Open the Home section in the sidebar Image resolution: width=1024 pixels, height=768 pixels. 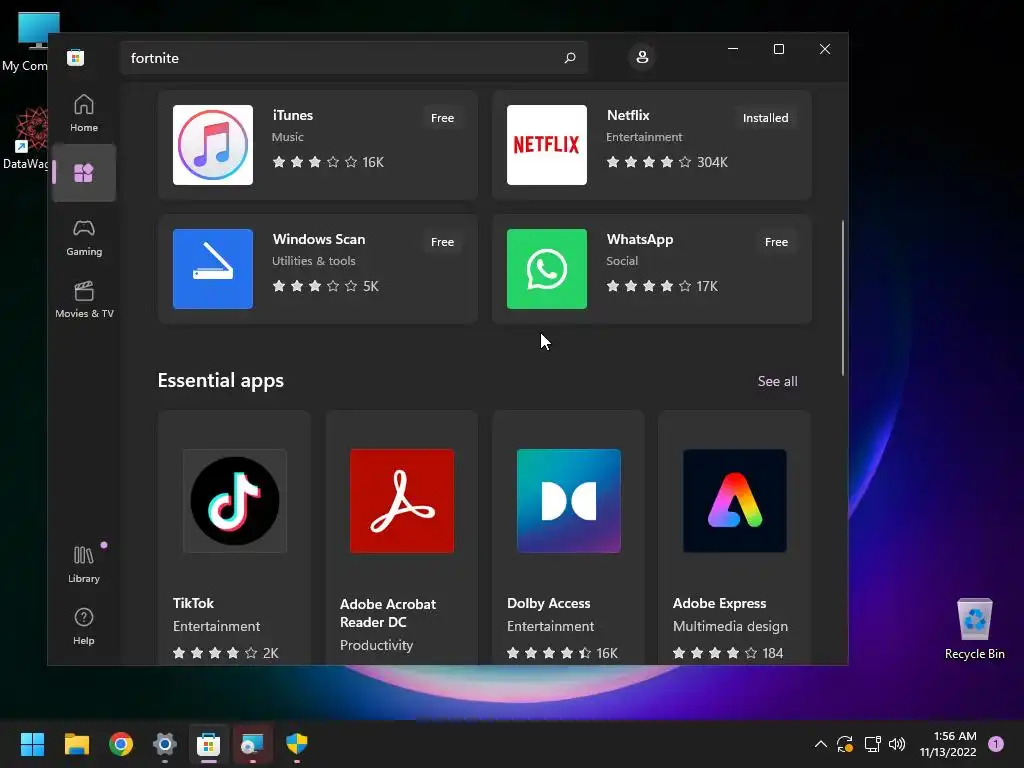(84, 113)
